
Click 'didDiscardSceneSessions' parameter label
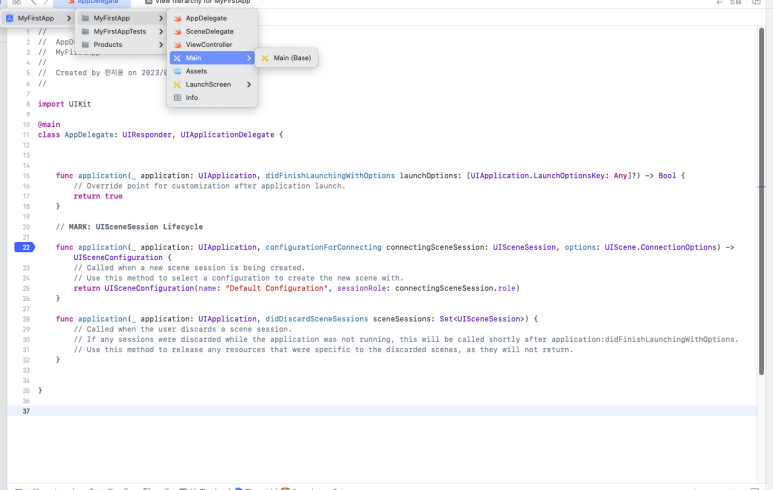point(316,319)
